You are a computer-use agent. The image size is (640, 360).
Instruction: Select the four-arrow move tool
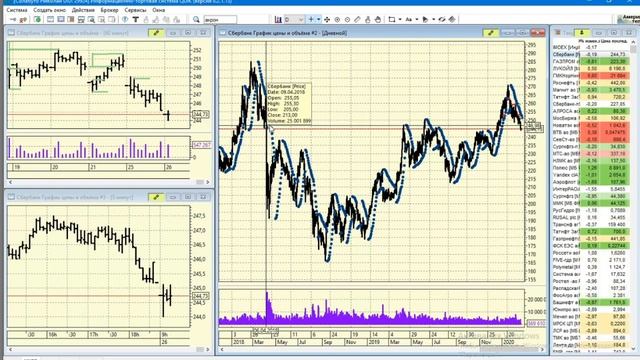pos(327,20)
